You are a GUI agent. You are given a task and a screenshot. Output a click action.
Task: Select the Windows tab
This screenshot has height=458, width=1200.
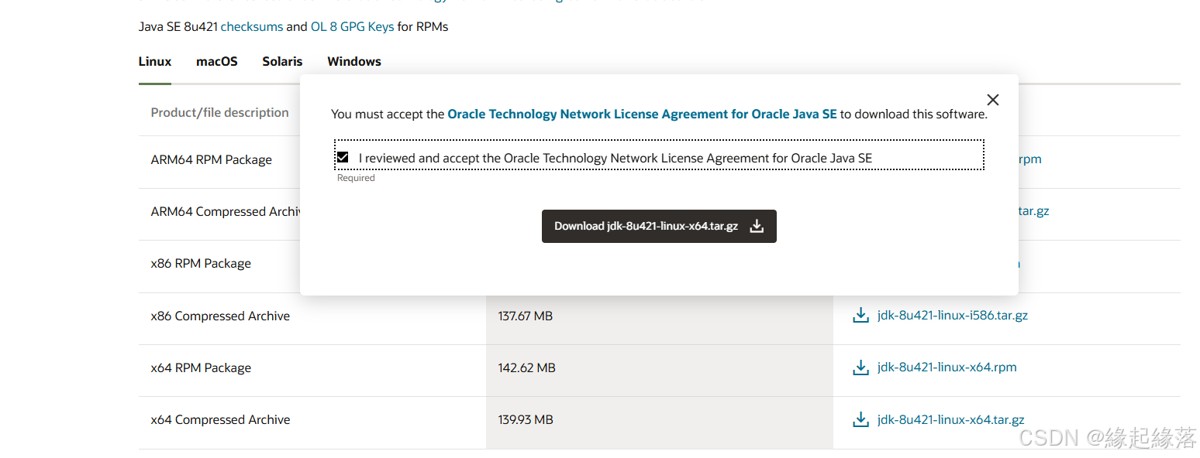pyautogui.click(x=354, y=62)
